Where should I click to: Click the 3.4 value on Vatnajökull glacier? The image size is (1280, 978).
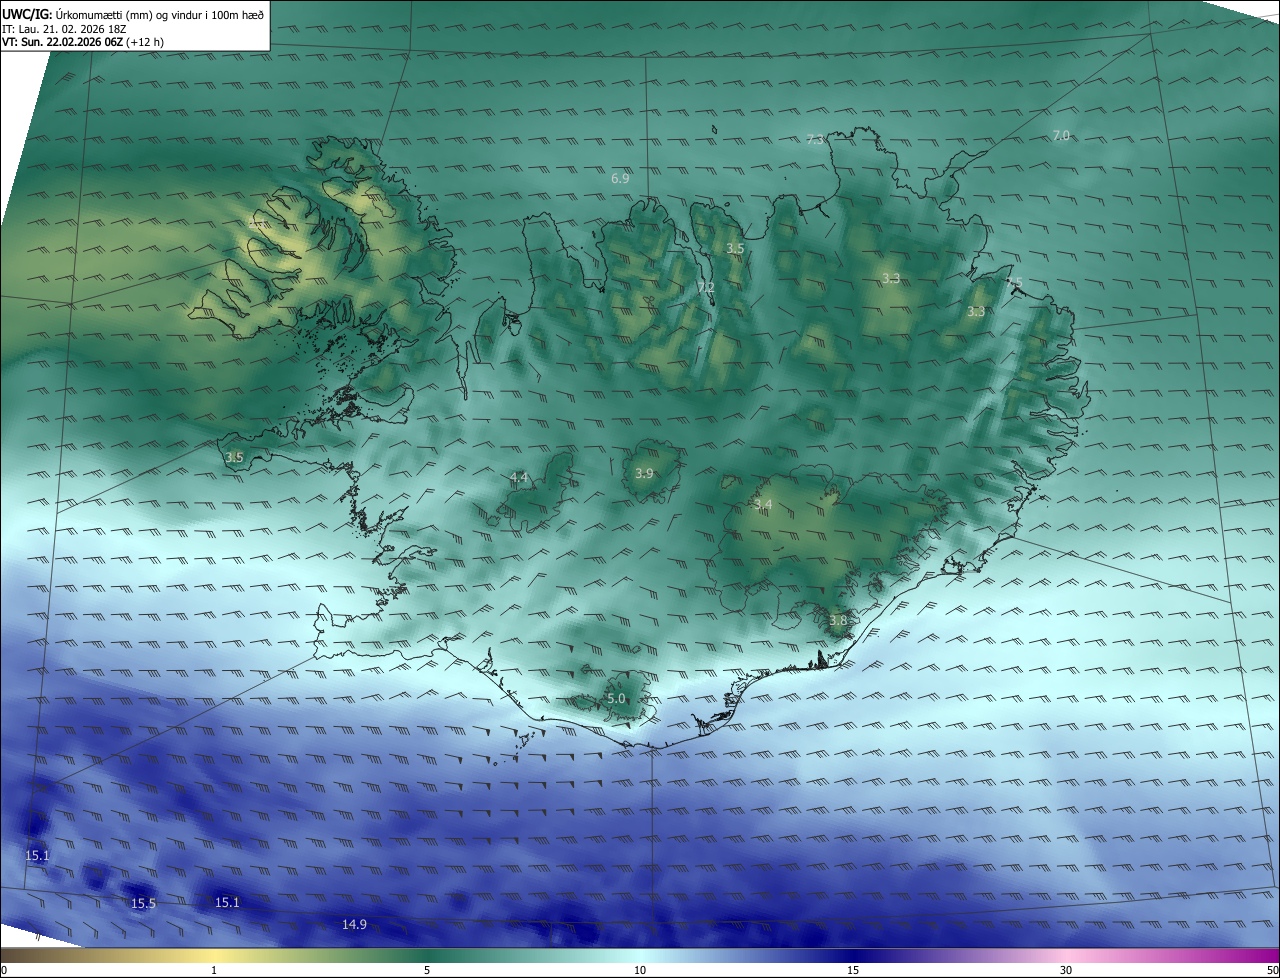pyautogui.click(x=763, y=504)
